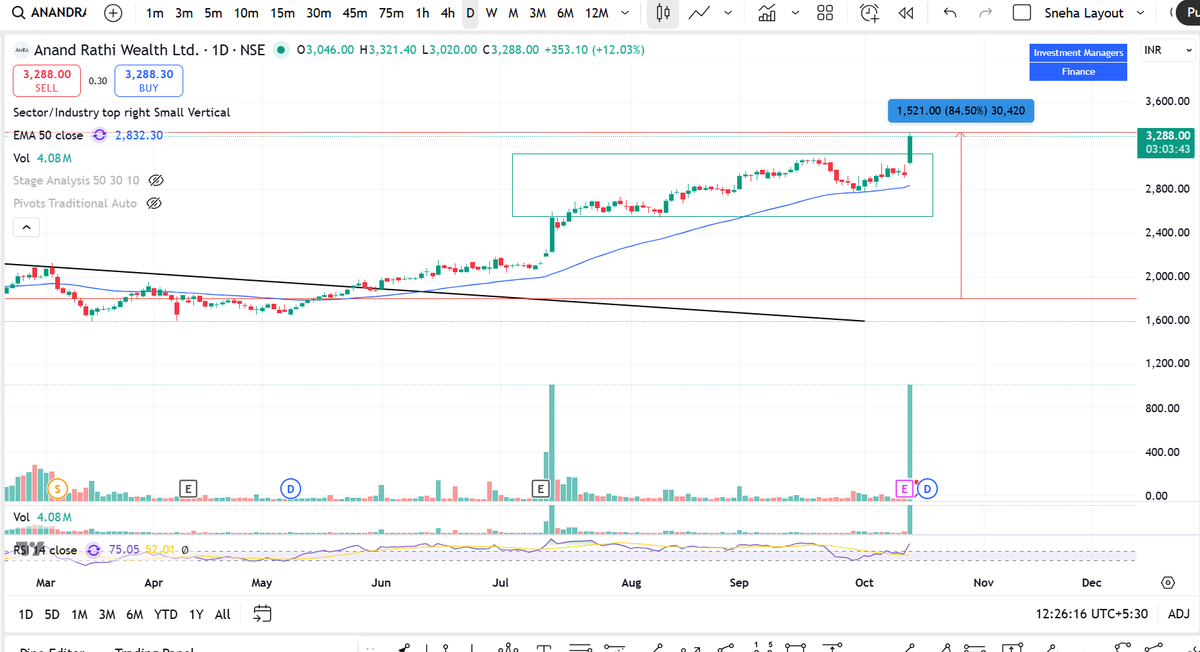
Task: Open the Trading Panel tab
Action: point(150,648)
